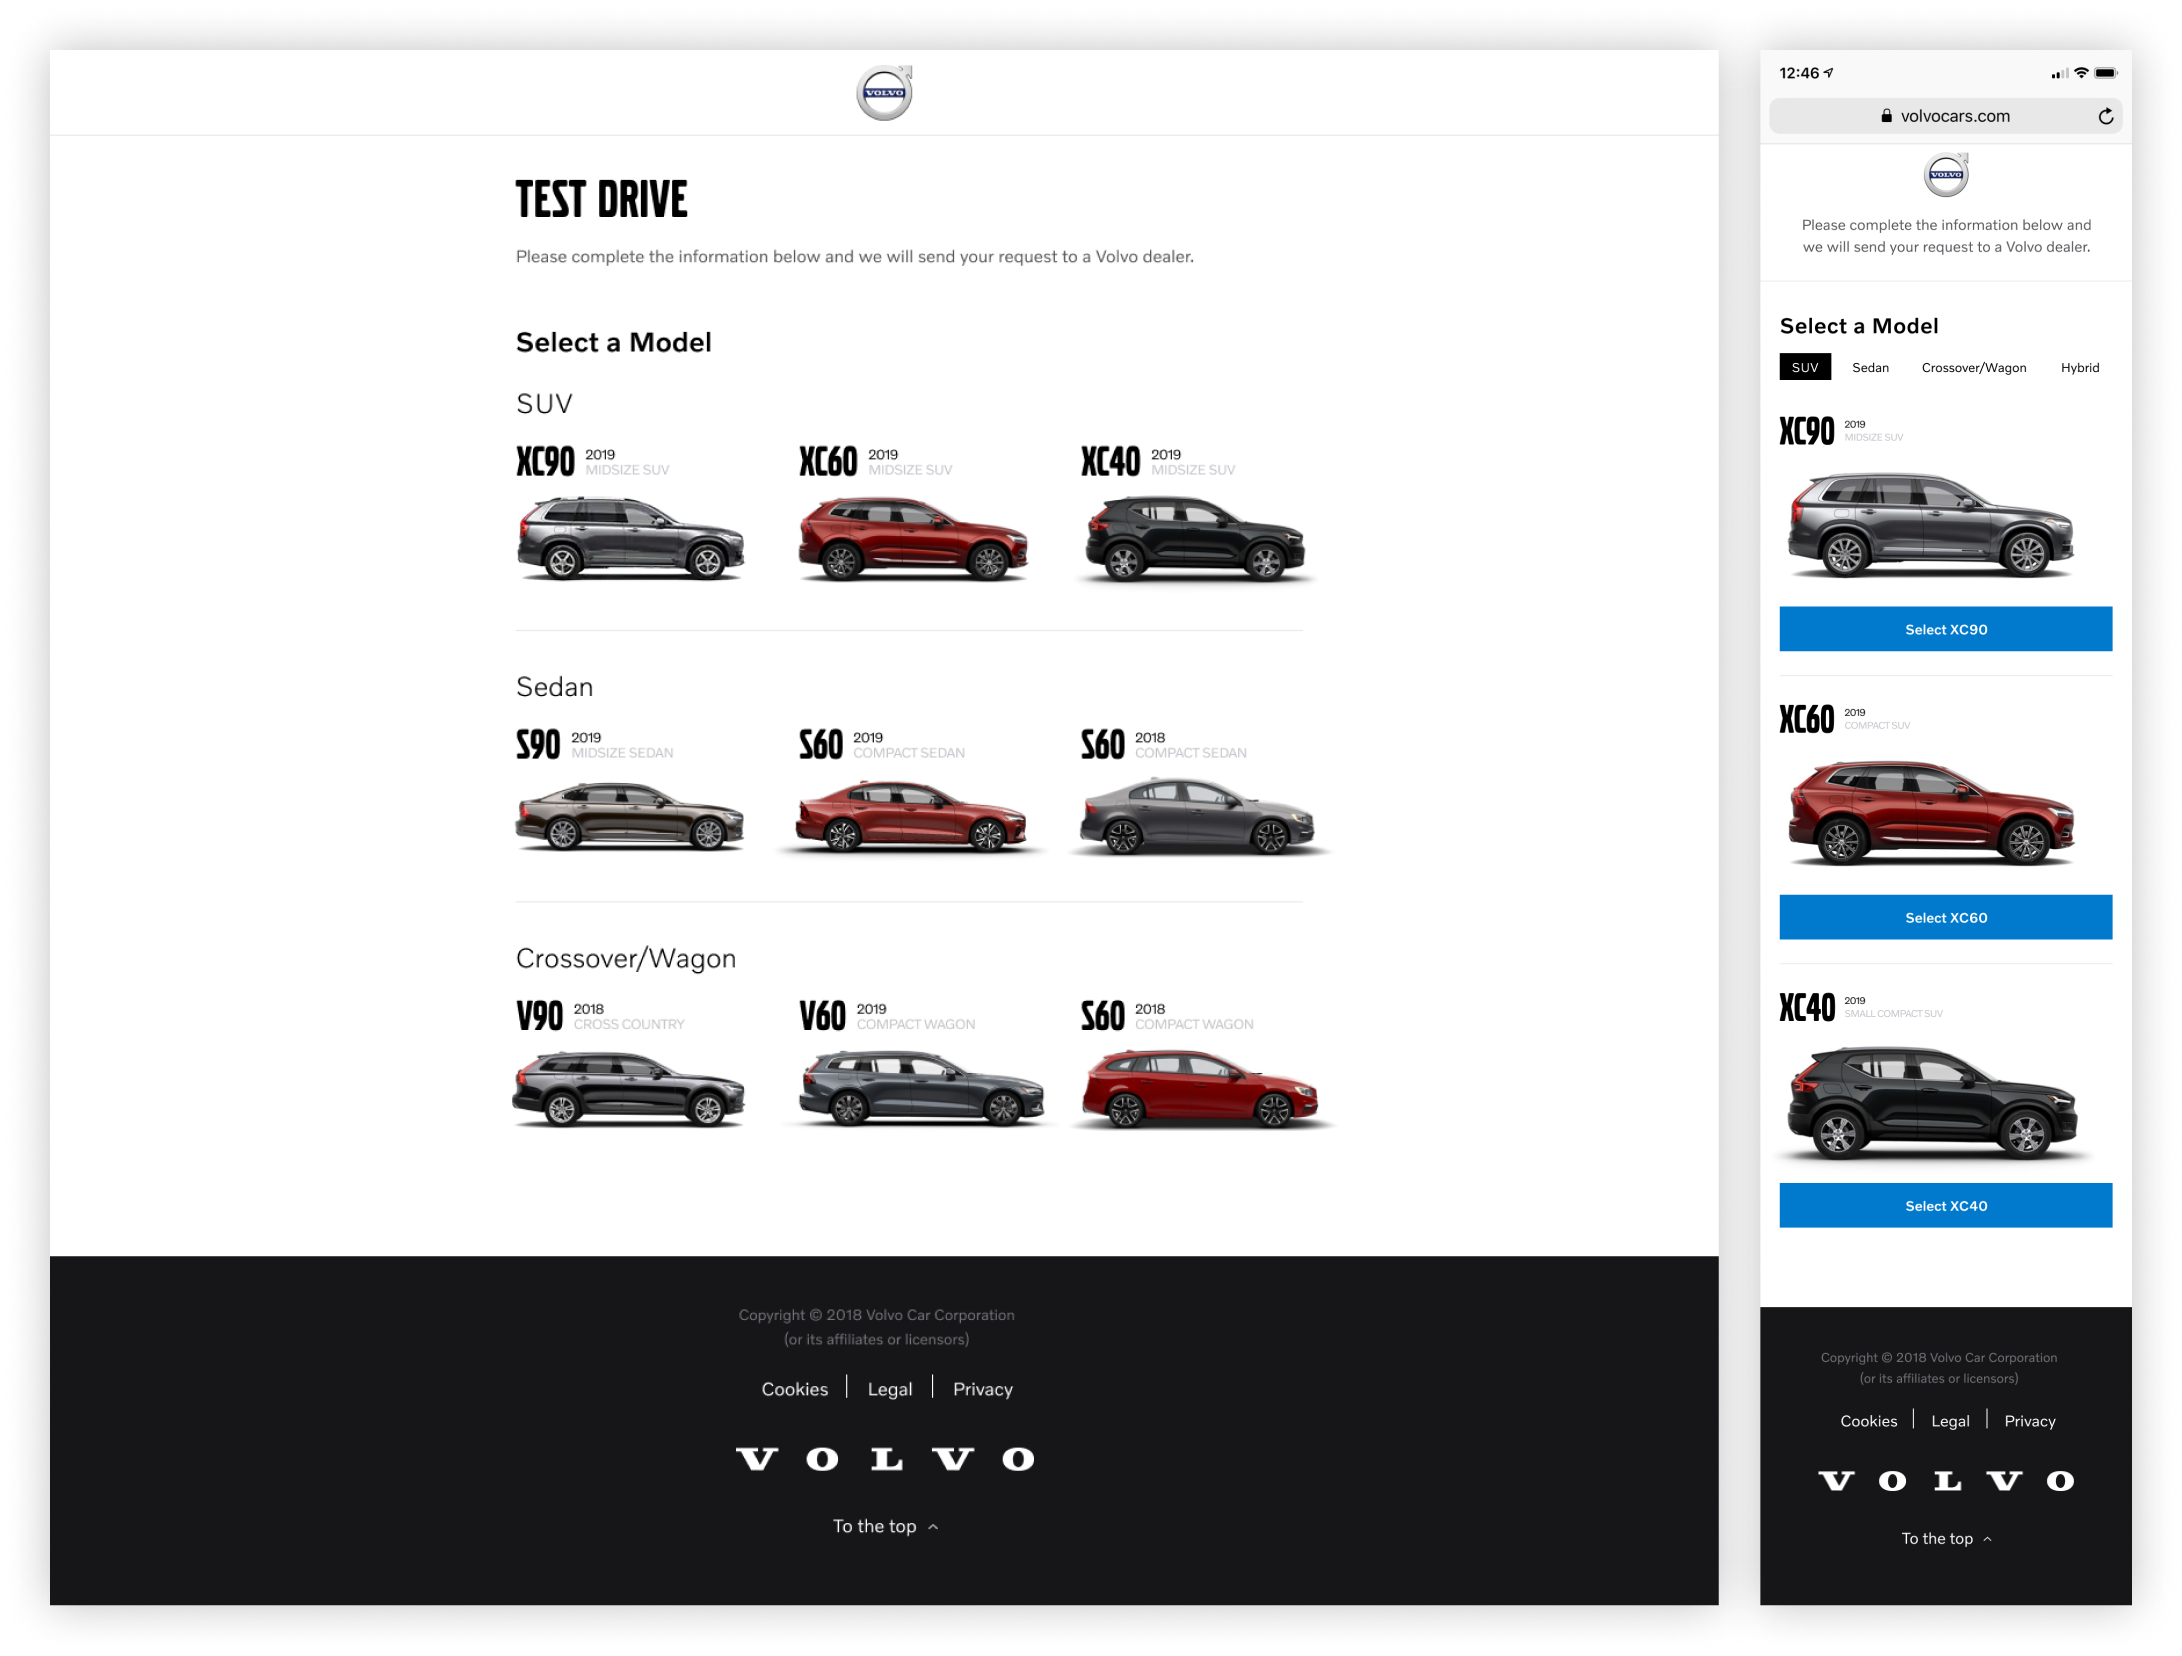Click the caret next to desktop To the top

(933, 1527)
